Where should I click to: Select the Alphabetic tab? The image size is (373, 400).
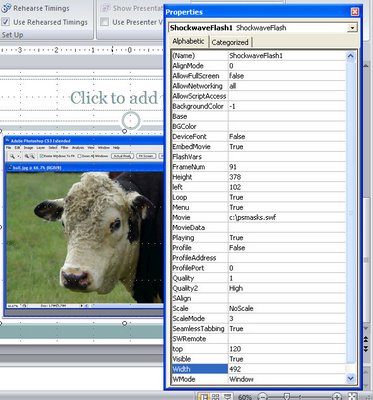pyautogui.click(x=188, y=41)
